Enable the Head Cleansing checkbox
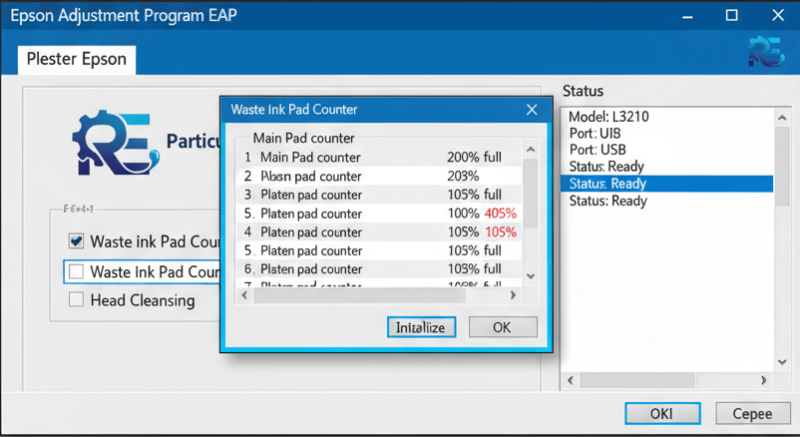This screenshot has height=437, width=800. (77, 299)
